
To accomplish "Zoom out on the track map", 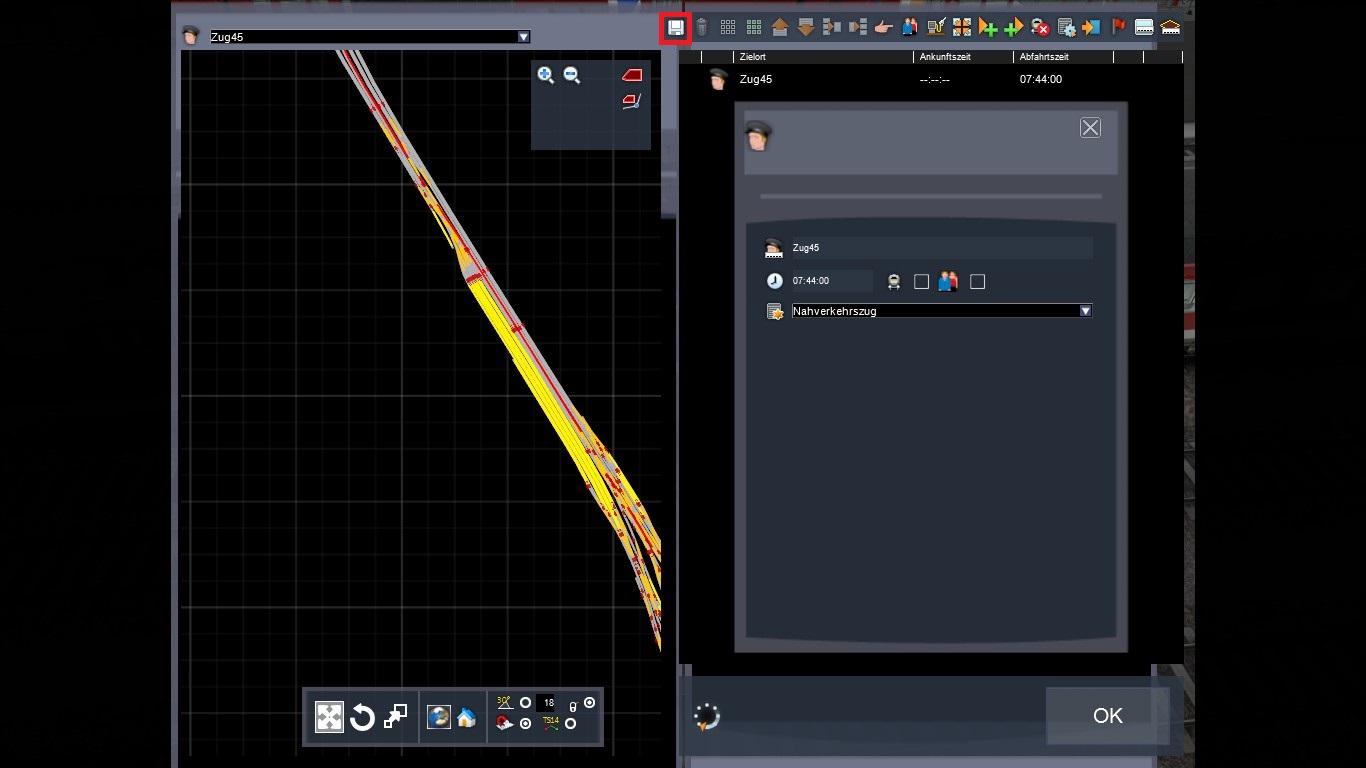I will pyautogui.click(x=572, y=75).
